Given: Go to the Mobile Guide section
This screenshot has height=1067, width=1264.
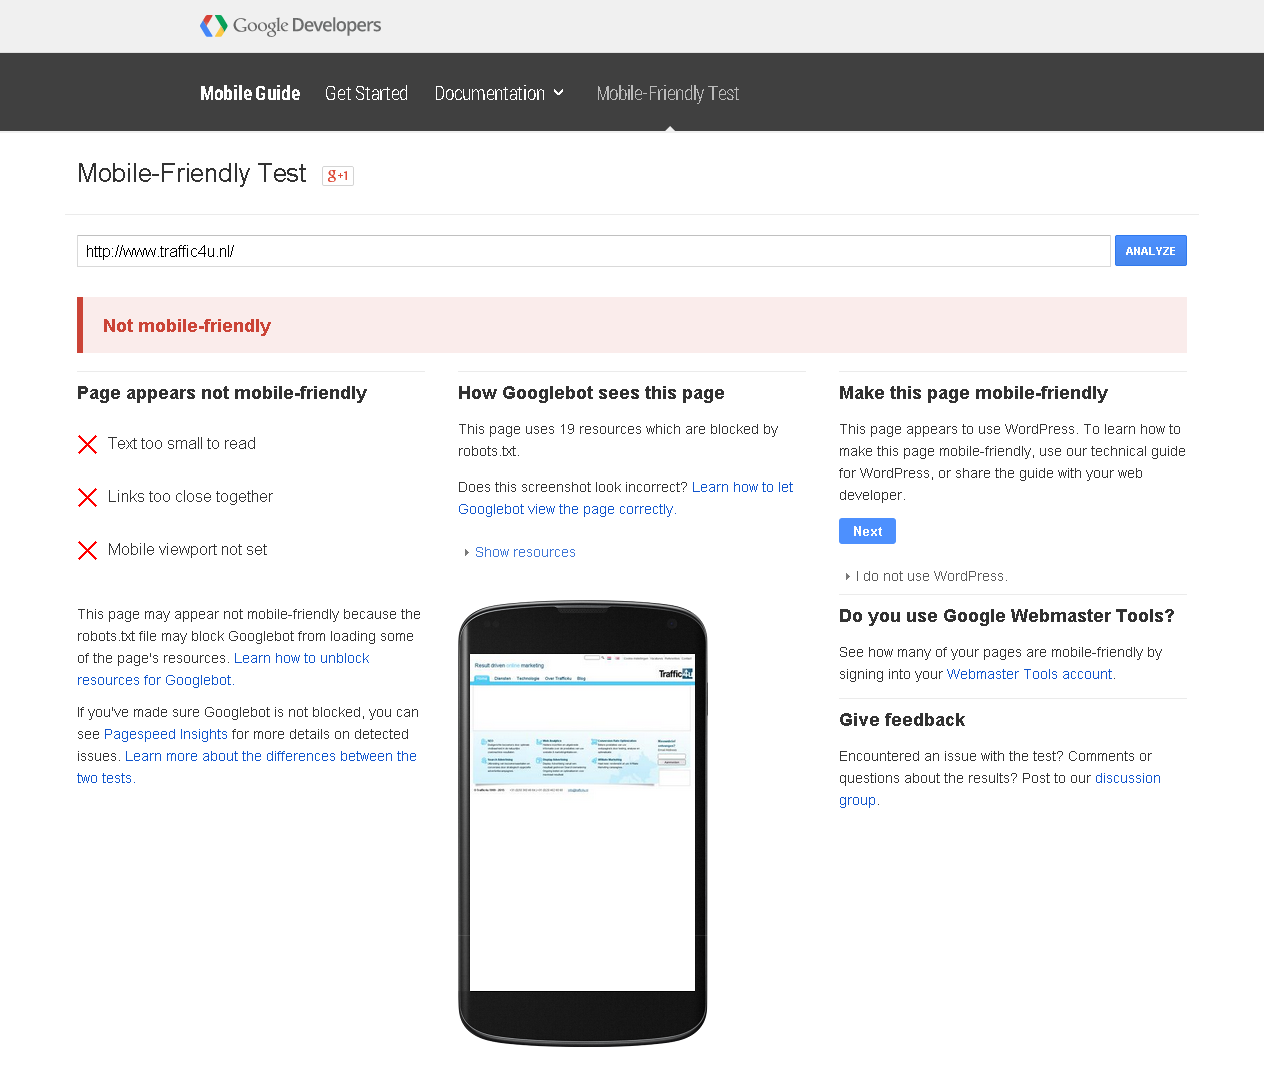Looking at the screenshot, I should (250, 93).
